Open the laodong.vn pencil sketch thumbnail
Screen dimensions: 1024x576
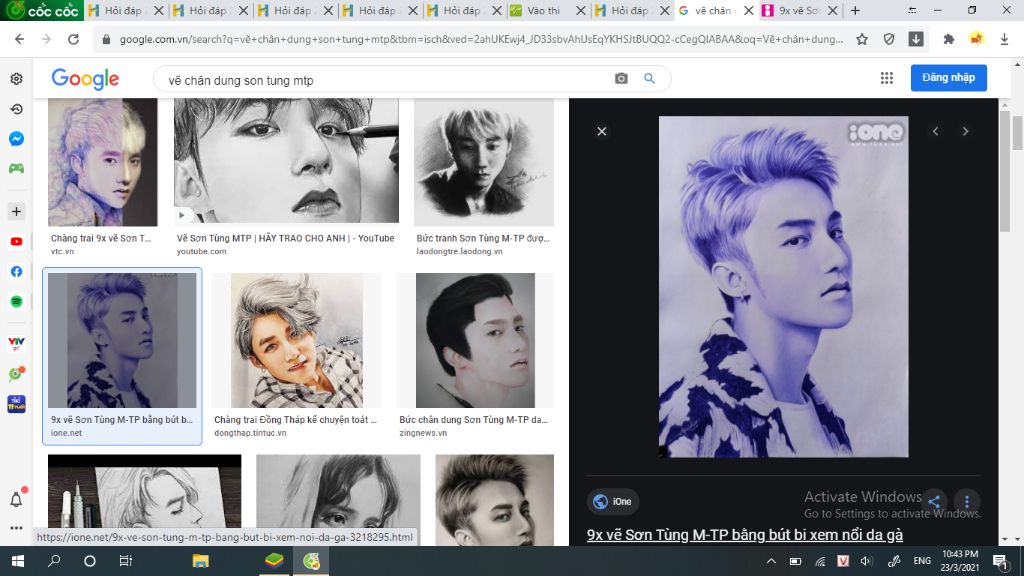(484, 162)
